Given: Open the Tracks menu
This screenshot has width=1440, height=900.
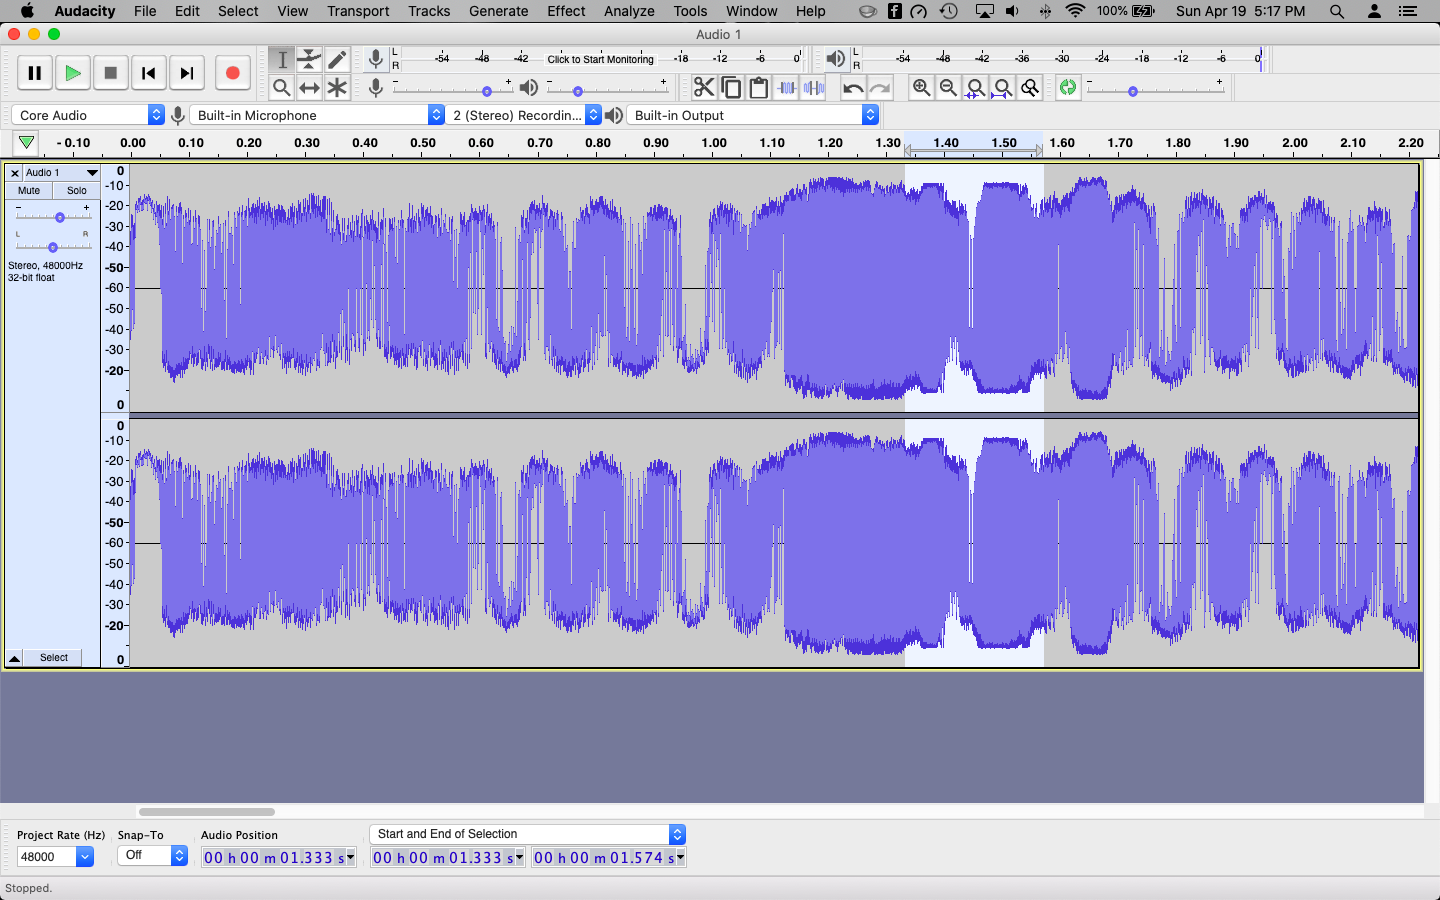Looking at the screenshot, I should click(x=429, y=11).
